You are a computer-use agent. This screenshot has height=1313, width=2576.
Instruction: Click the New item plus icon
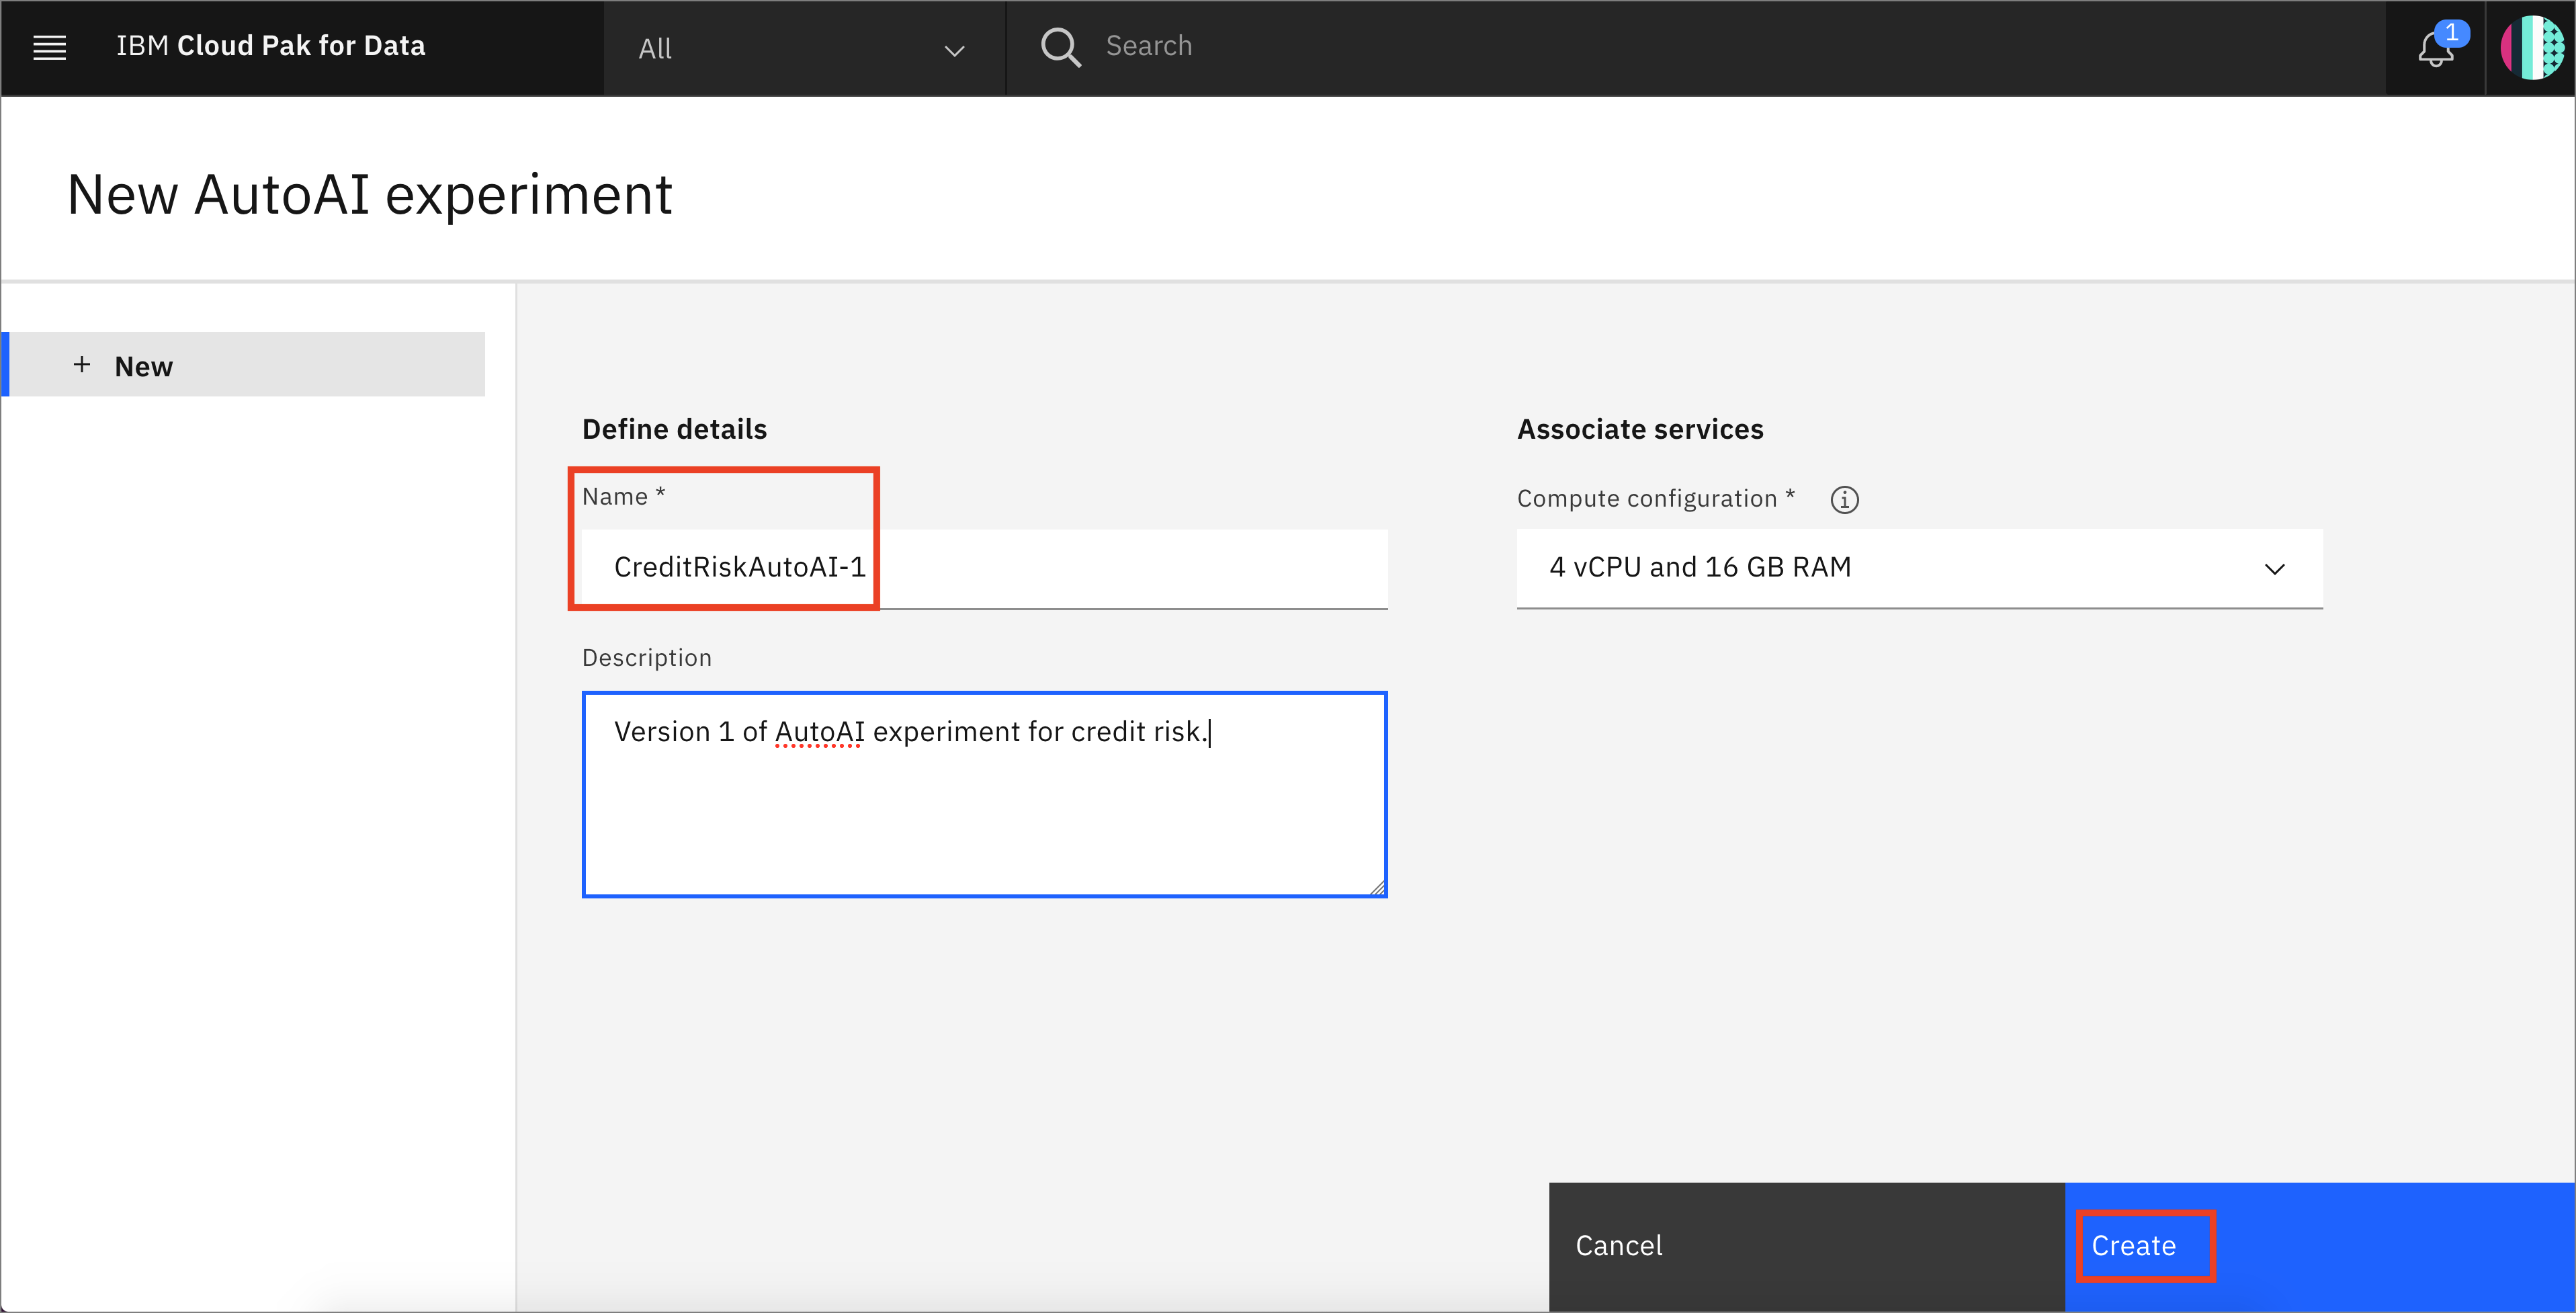point(81,365)
